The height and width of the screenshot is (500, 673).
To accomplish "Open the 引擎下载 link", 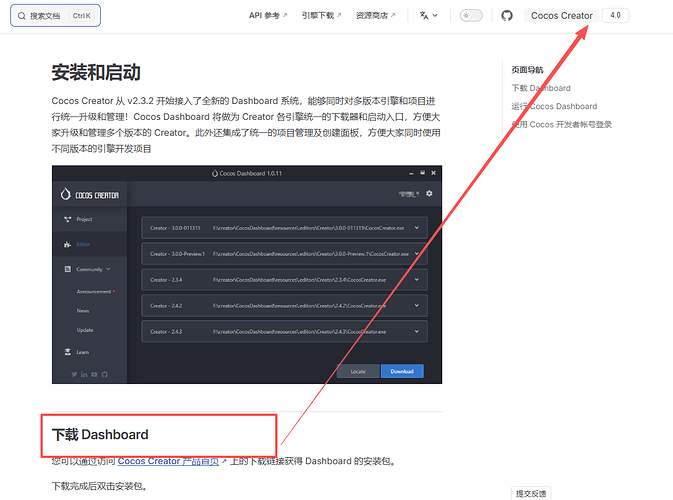I will click(321, 15).
